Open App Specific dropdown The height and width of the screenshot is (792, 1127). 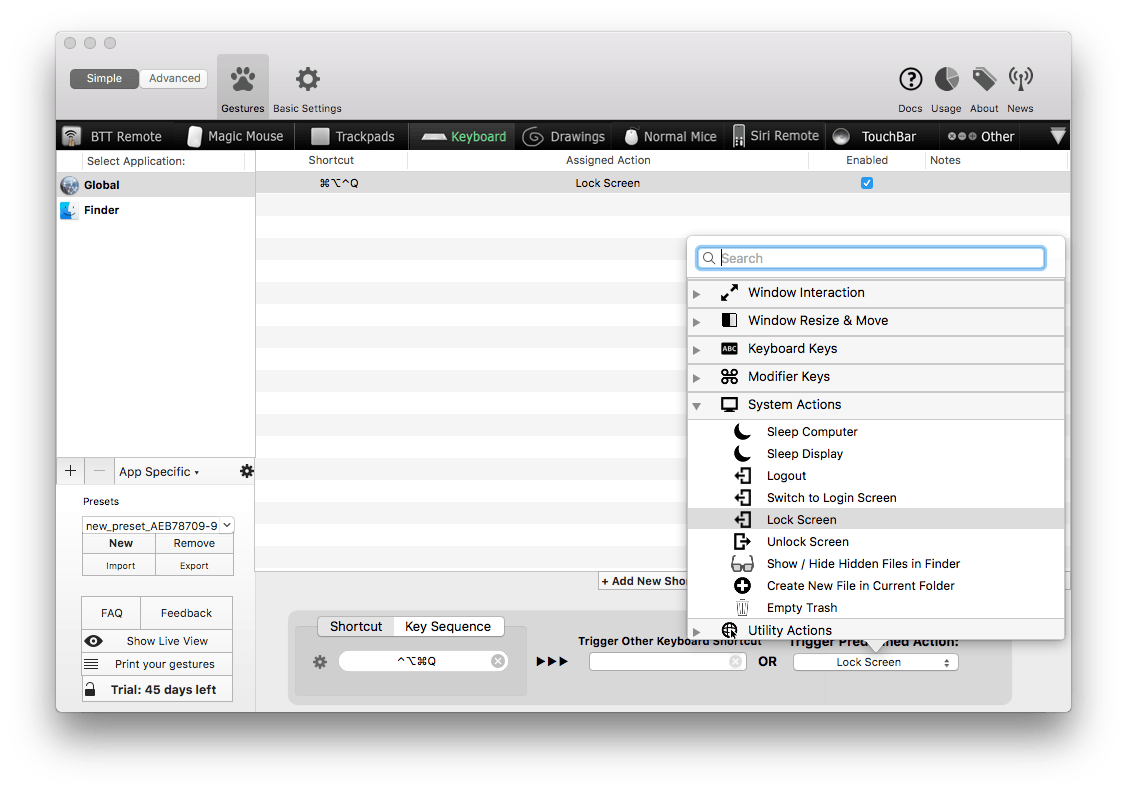(159, 471)
